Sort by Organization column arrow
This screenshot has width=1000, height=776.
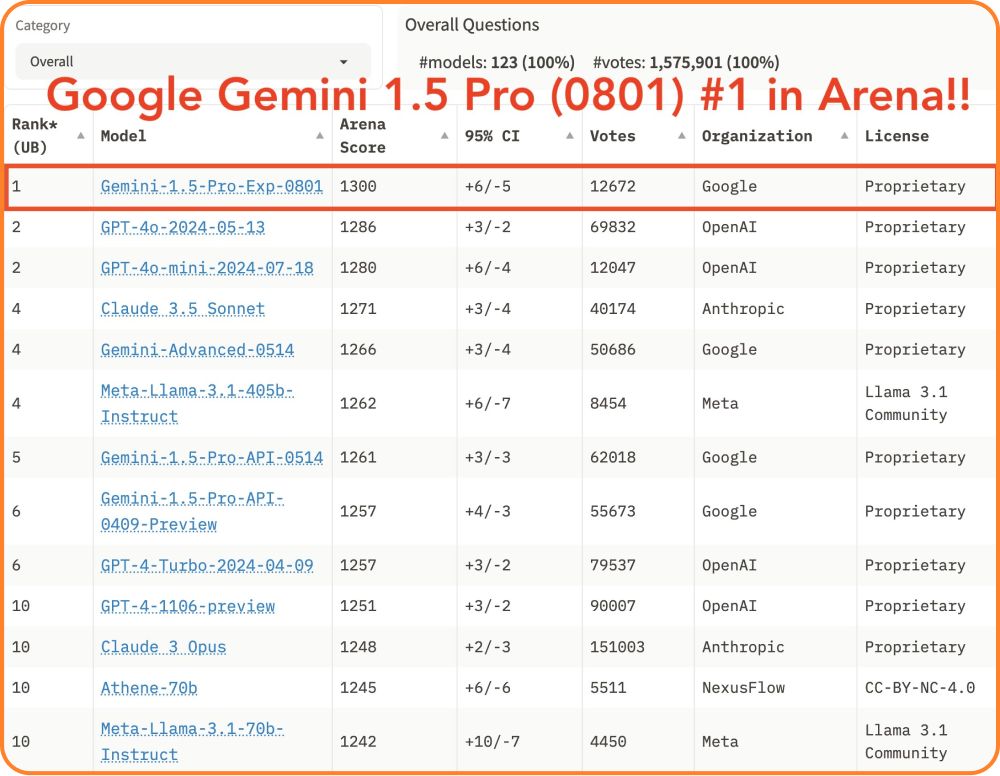click(844, 136)
